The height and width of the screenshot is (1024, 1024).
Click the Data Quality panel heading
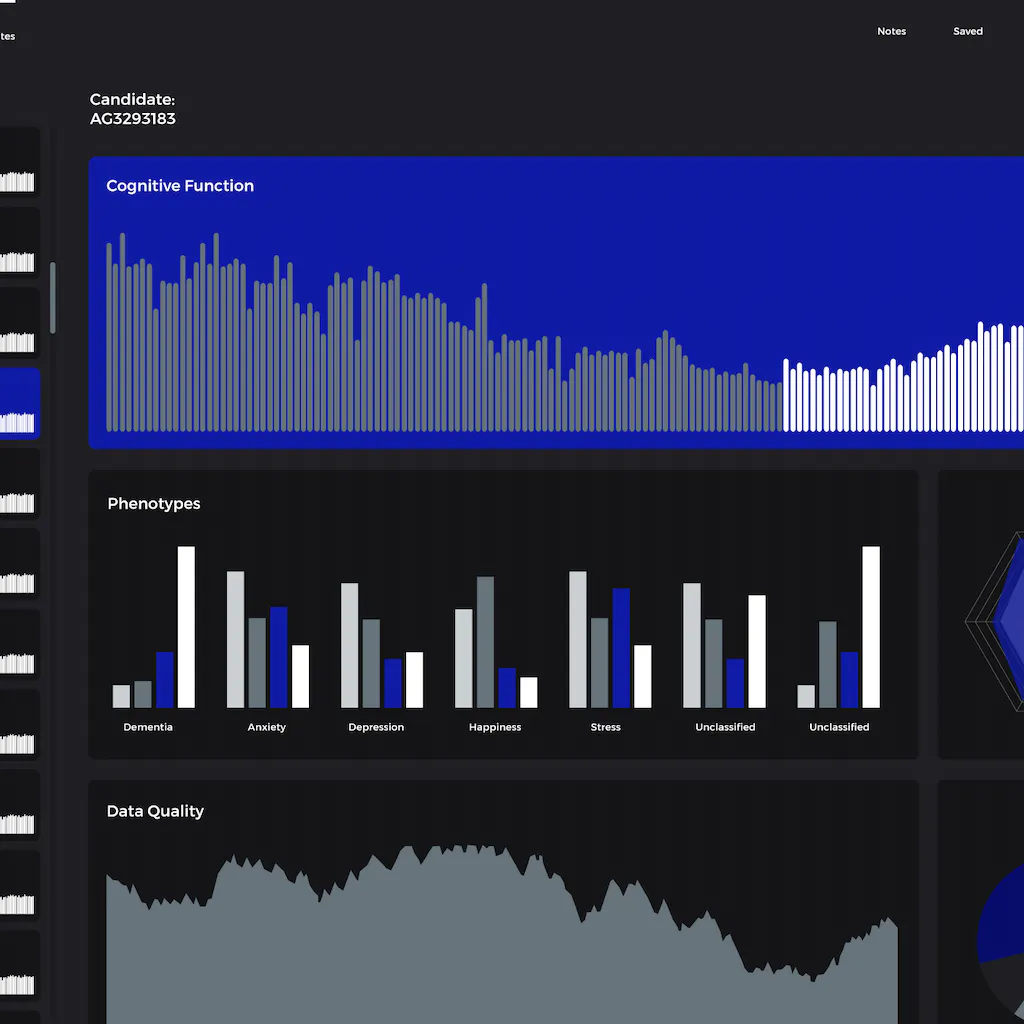pos(155,811)
